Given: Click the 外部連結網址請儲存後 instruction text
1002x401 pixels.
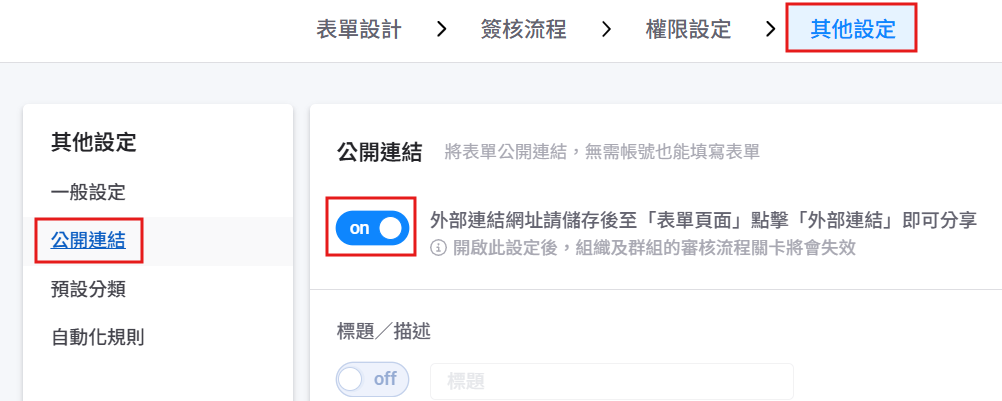Looking at the screenshot, I should tap(702, 220).
